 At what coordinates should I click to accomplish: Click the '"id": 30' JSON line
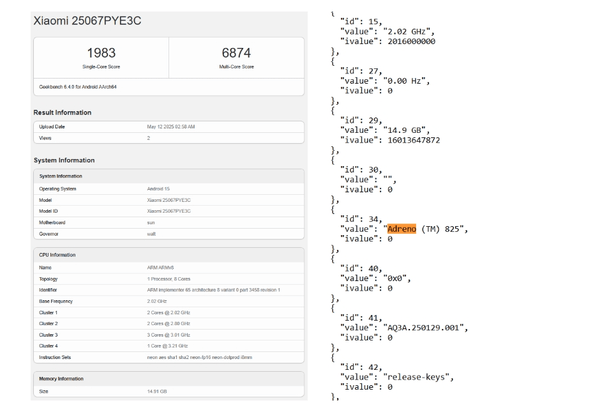(x=361, y=170)
